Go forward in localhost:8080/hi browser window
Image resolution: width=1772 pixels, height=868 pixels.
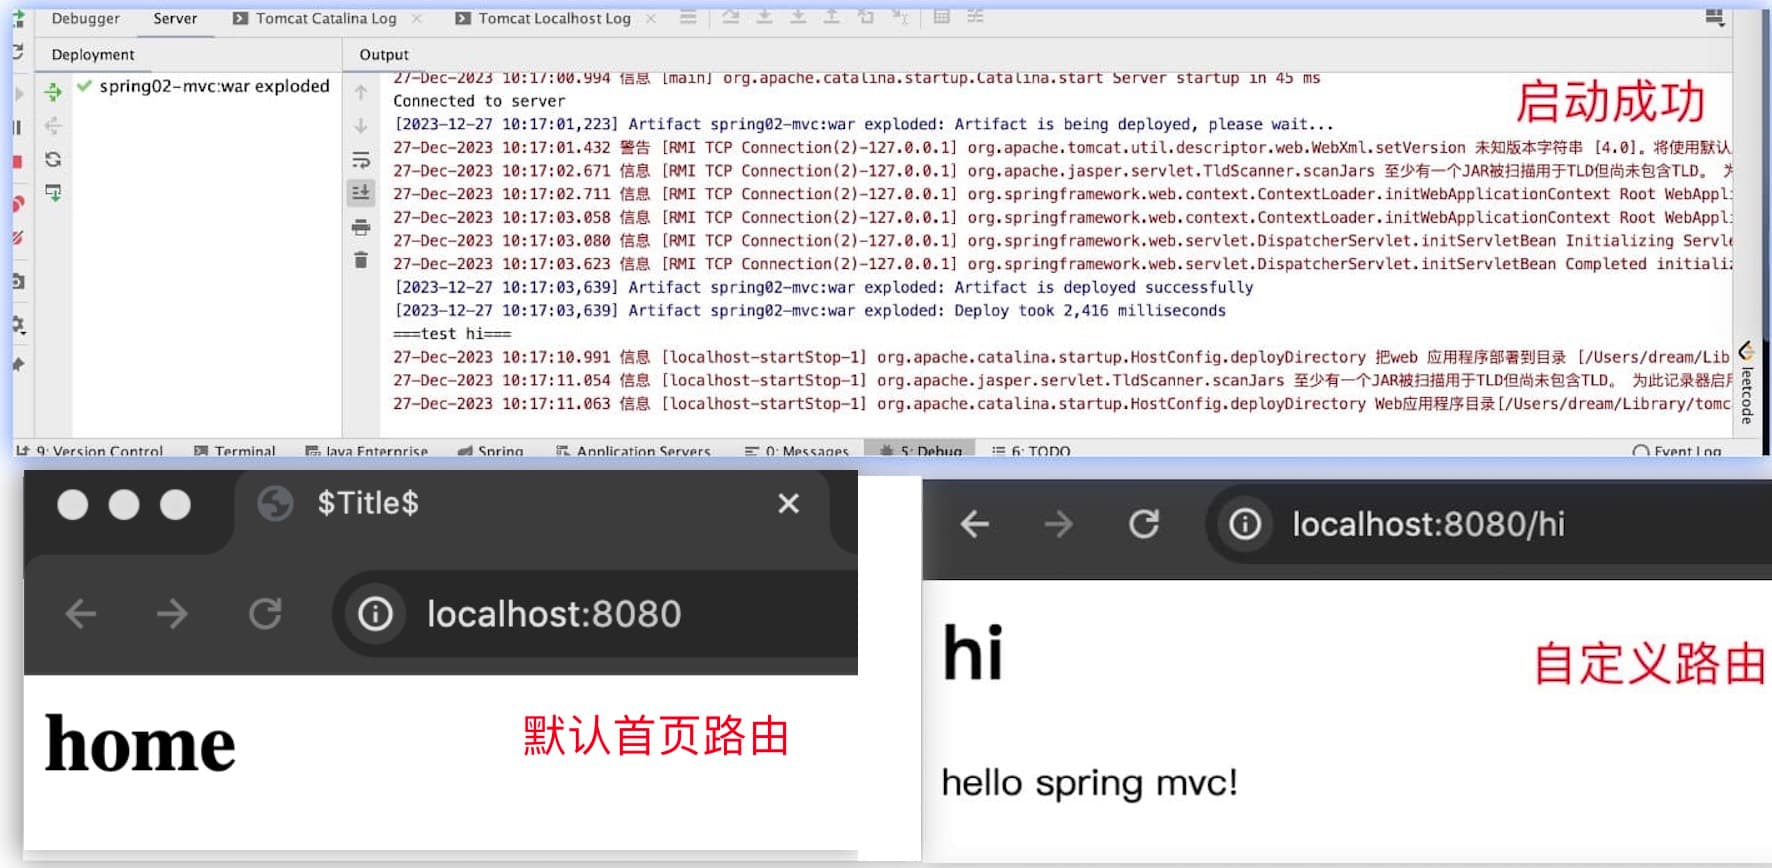click(x=1058, y=523)
